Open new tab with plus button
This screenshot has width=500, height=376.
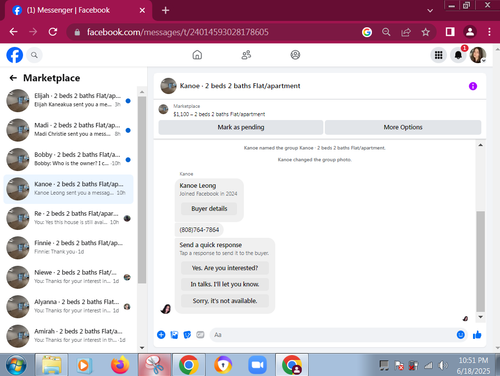click(165, 10)
